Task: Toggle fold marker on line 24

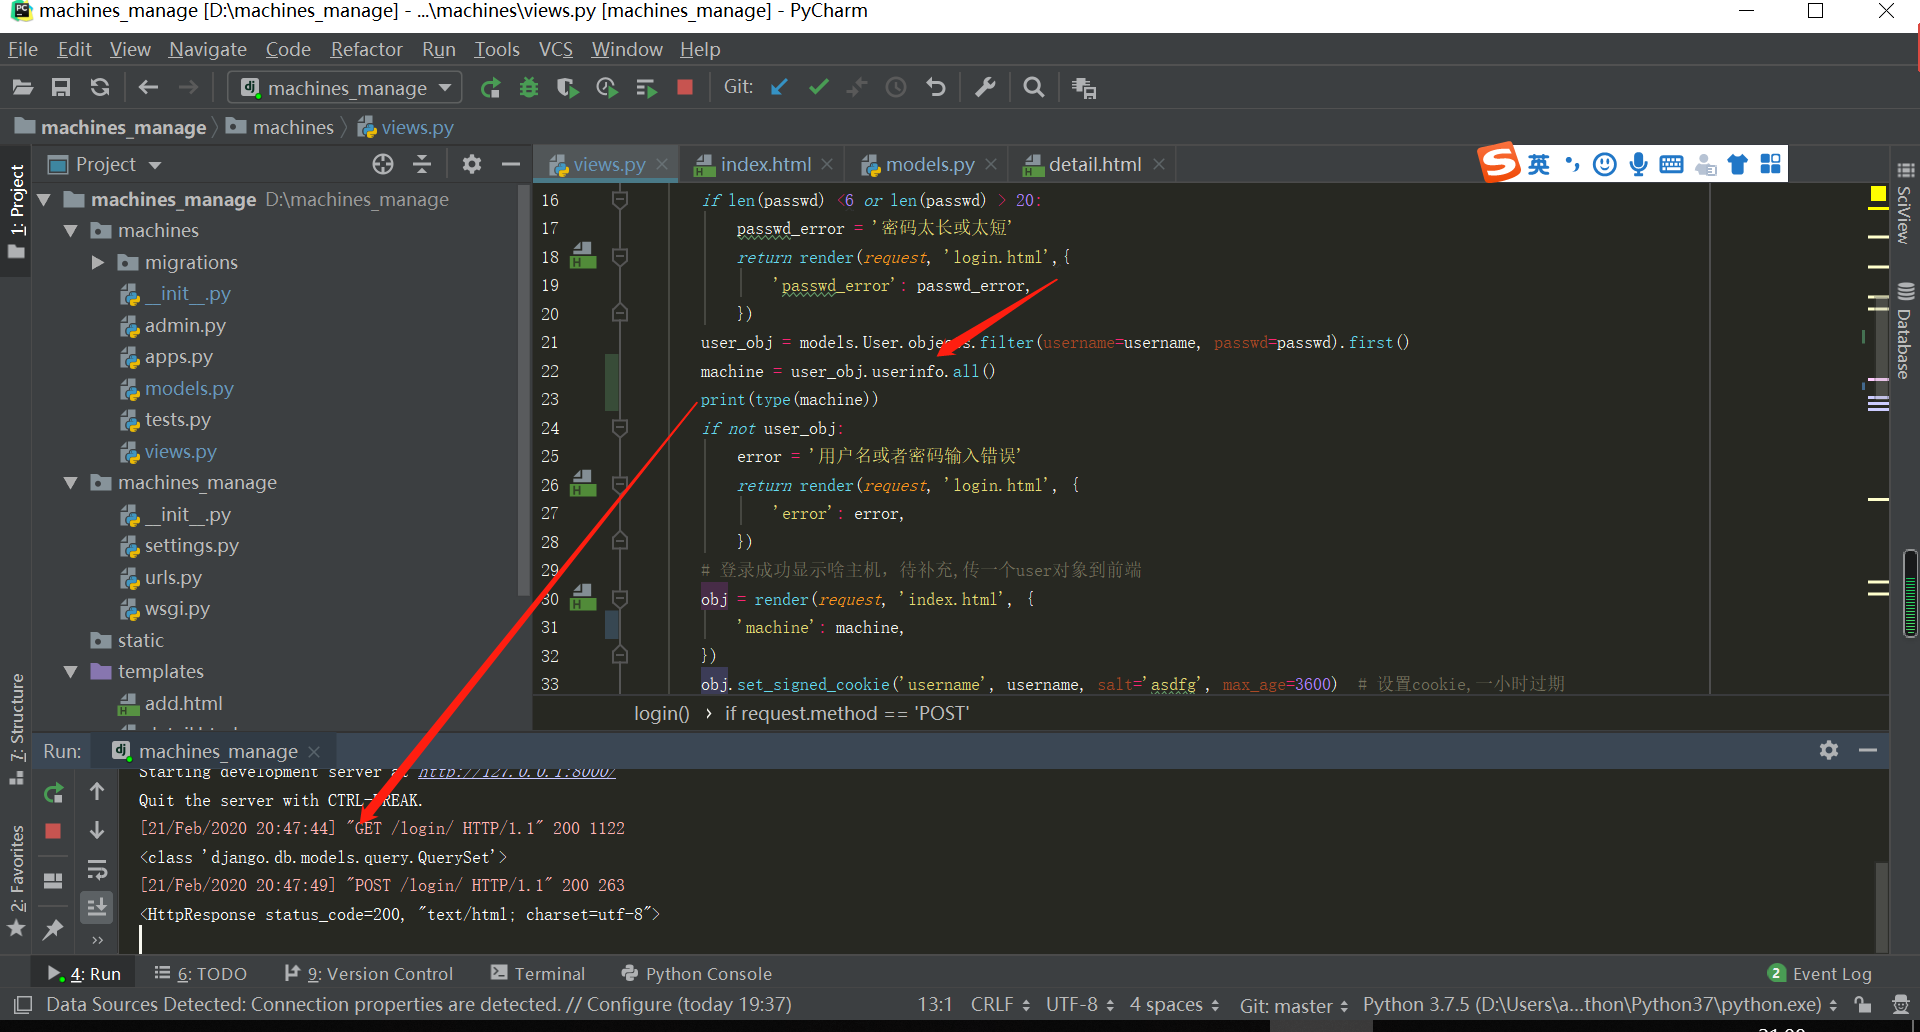Action: pos(620,428)
